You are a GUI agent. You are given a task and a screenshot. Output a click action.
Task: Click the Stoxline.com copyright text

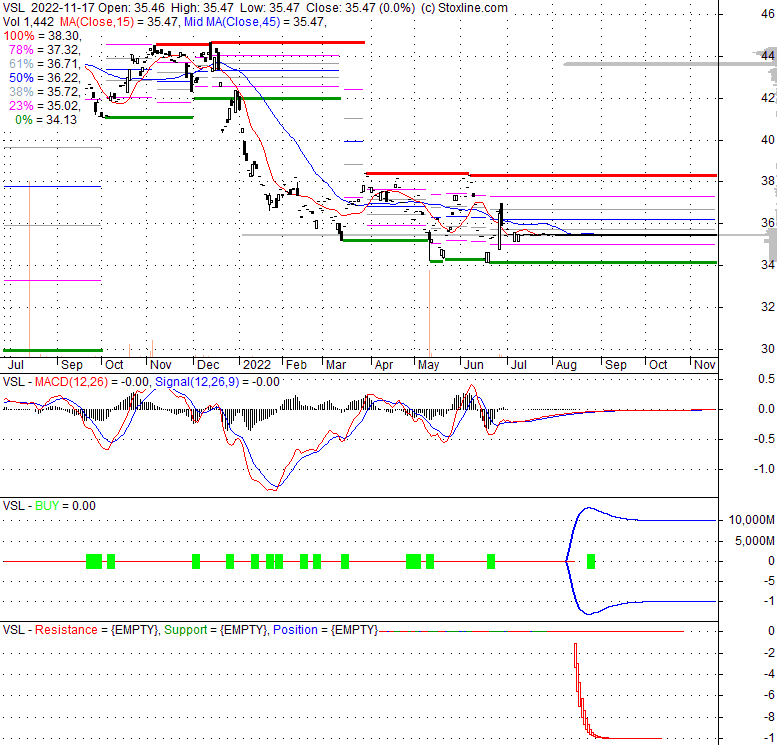464,8
